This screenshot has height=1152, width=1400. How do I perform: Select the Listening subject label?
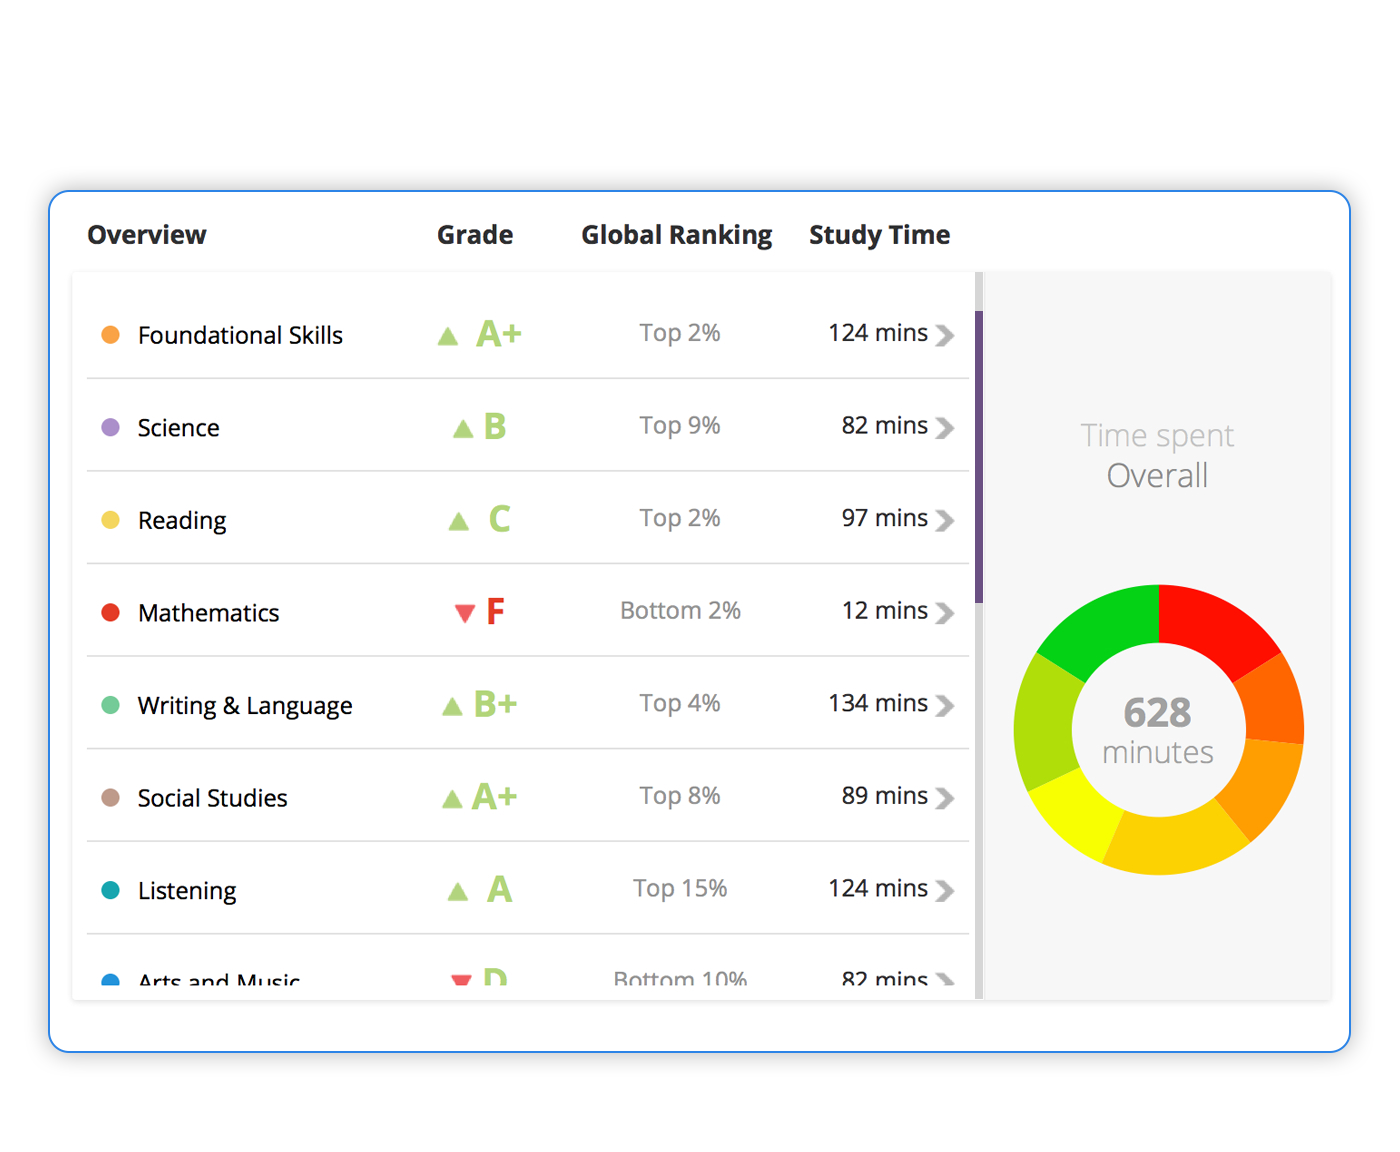click(x=187, y=891)
